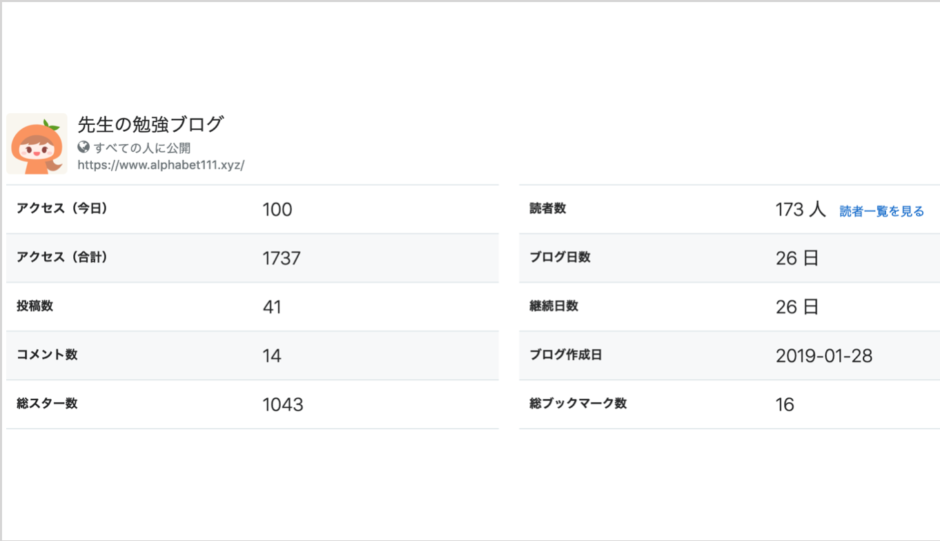Viewport: 940px width, 541px height.
Task: Click the 読者数 row label
Action: [547, 208]
